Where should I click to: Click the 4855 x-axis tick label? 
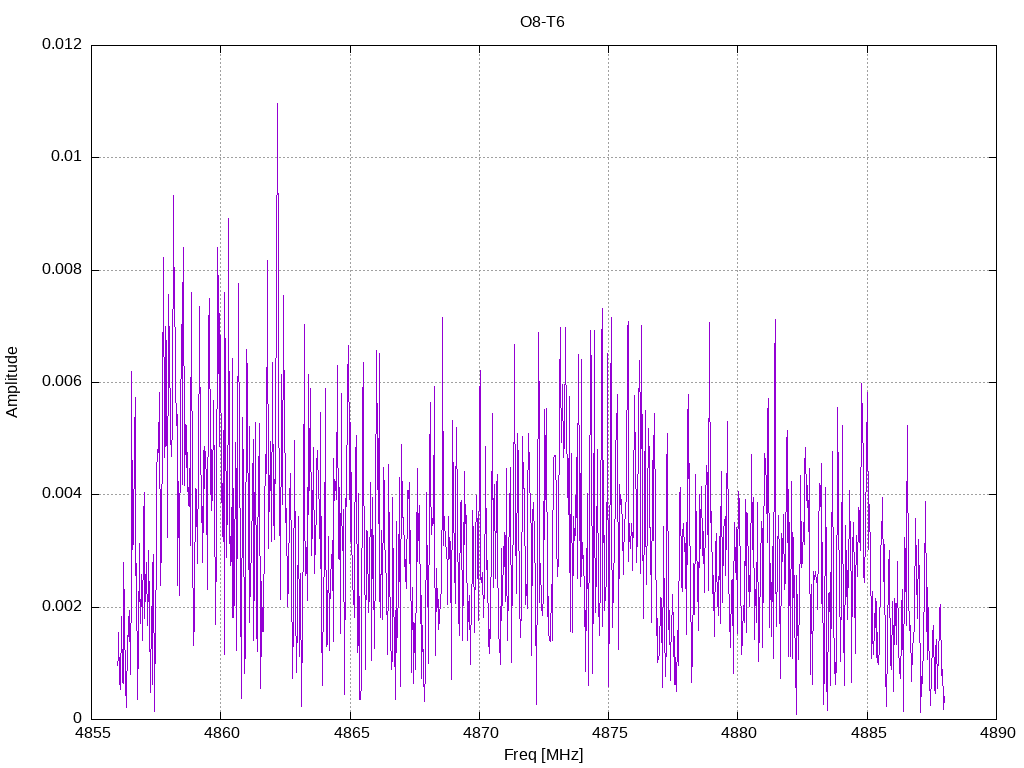[91, 733]
